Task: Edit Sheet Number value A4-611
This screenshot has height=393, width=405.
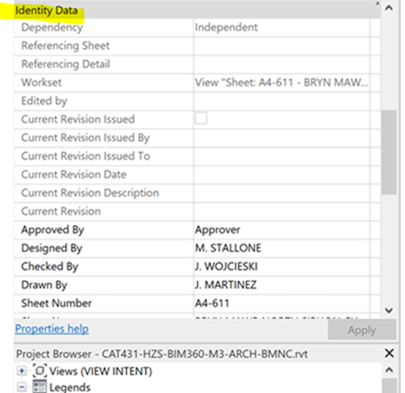Action: click(281, 303)
